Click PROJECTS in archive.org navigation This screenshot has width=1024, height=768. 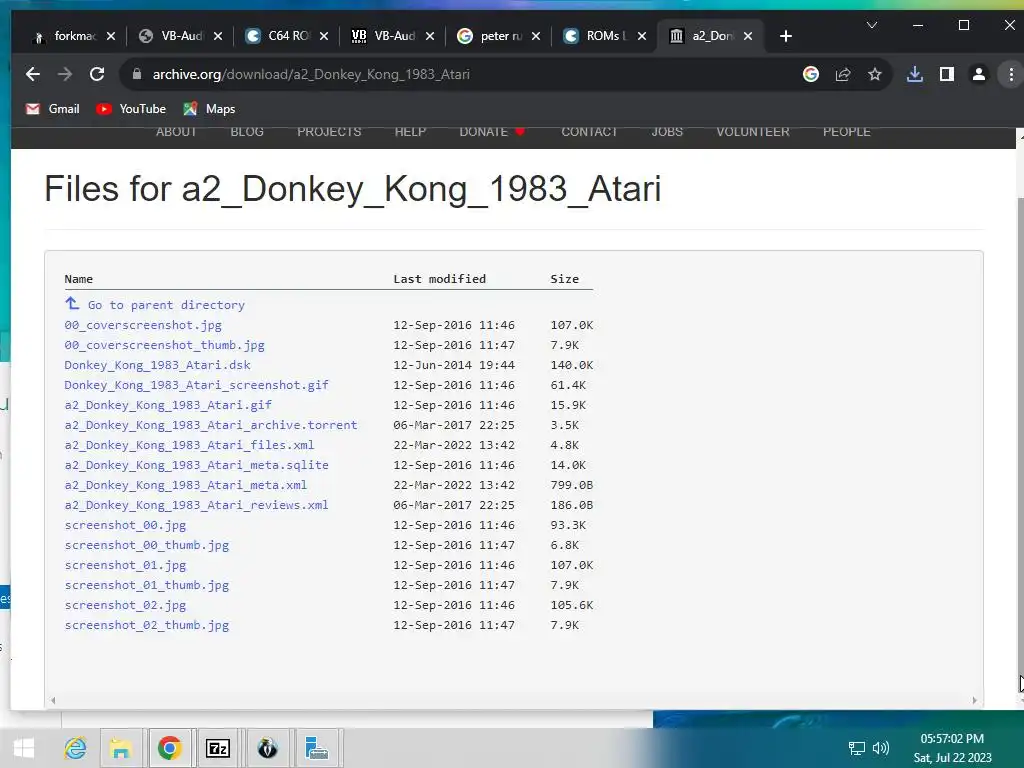[329, 132]
